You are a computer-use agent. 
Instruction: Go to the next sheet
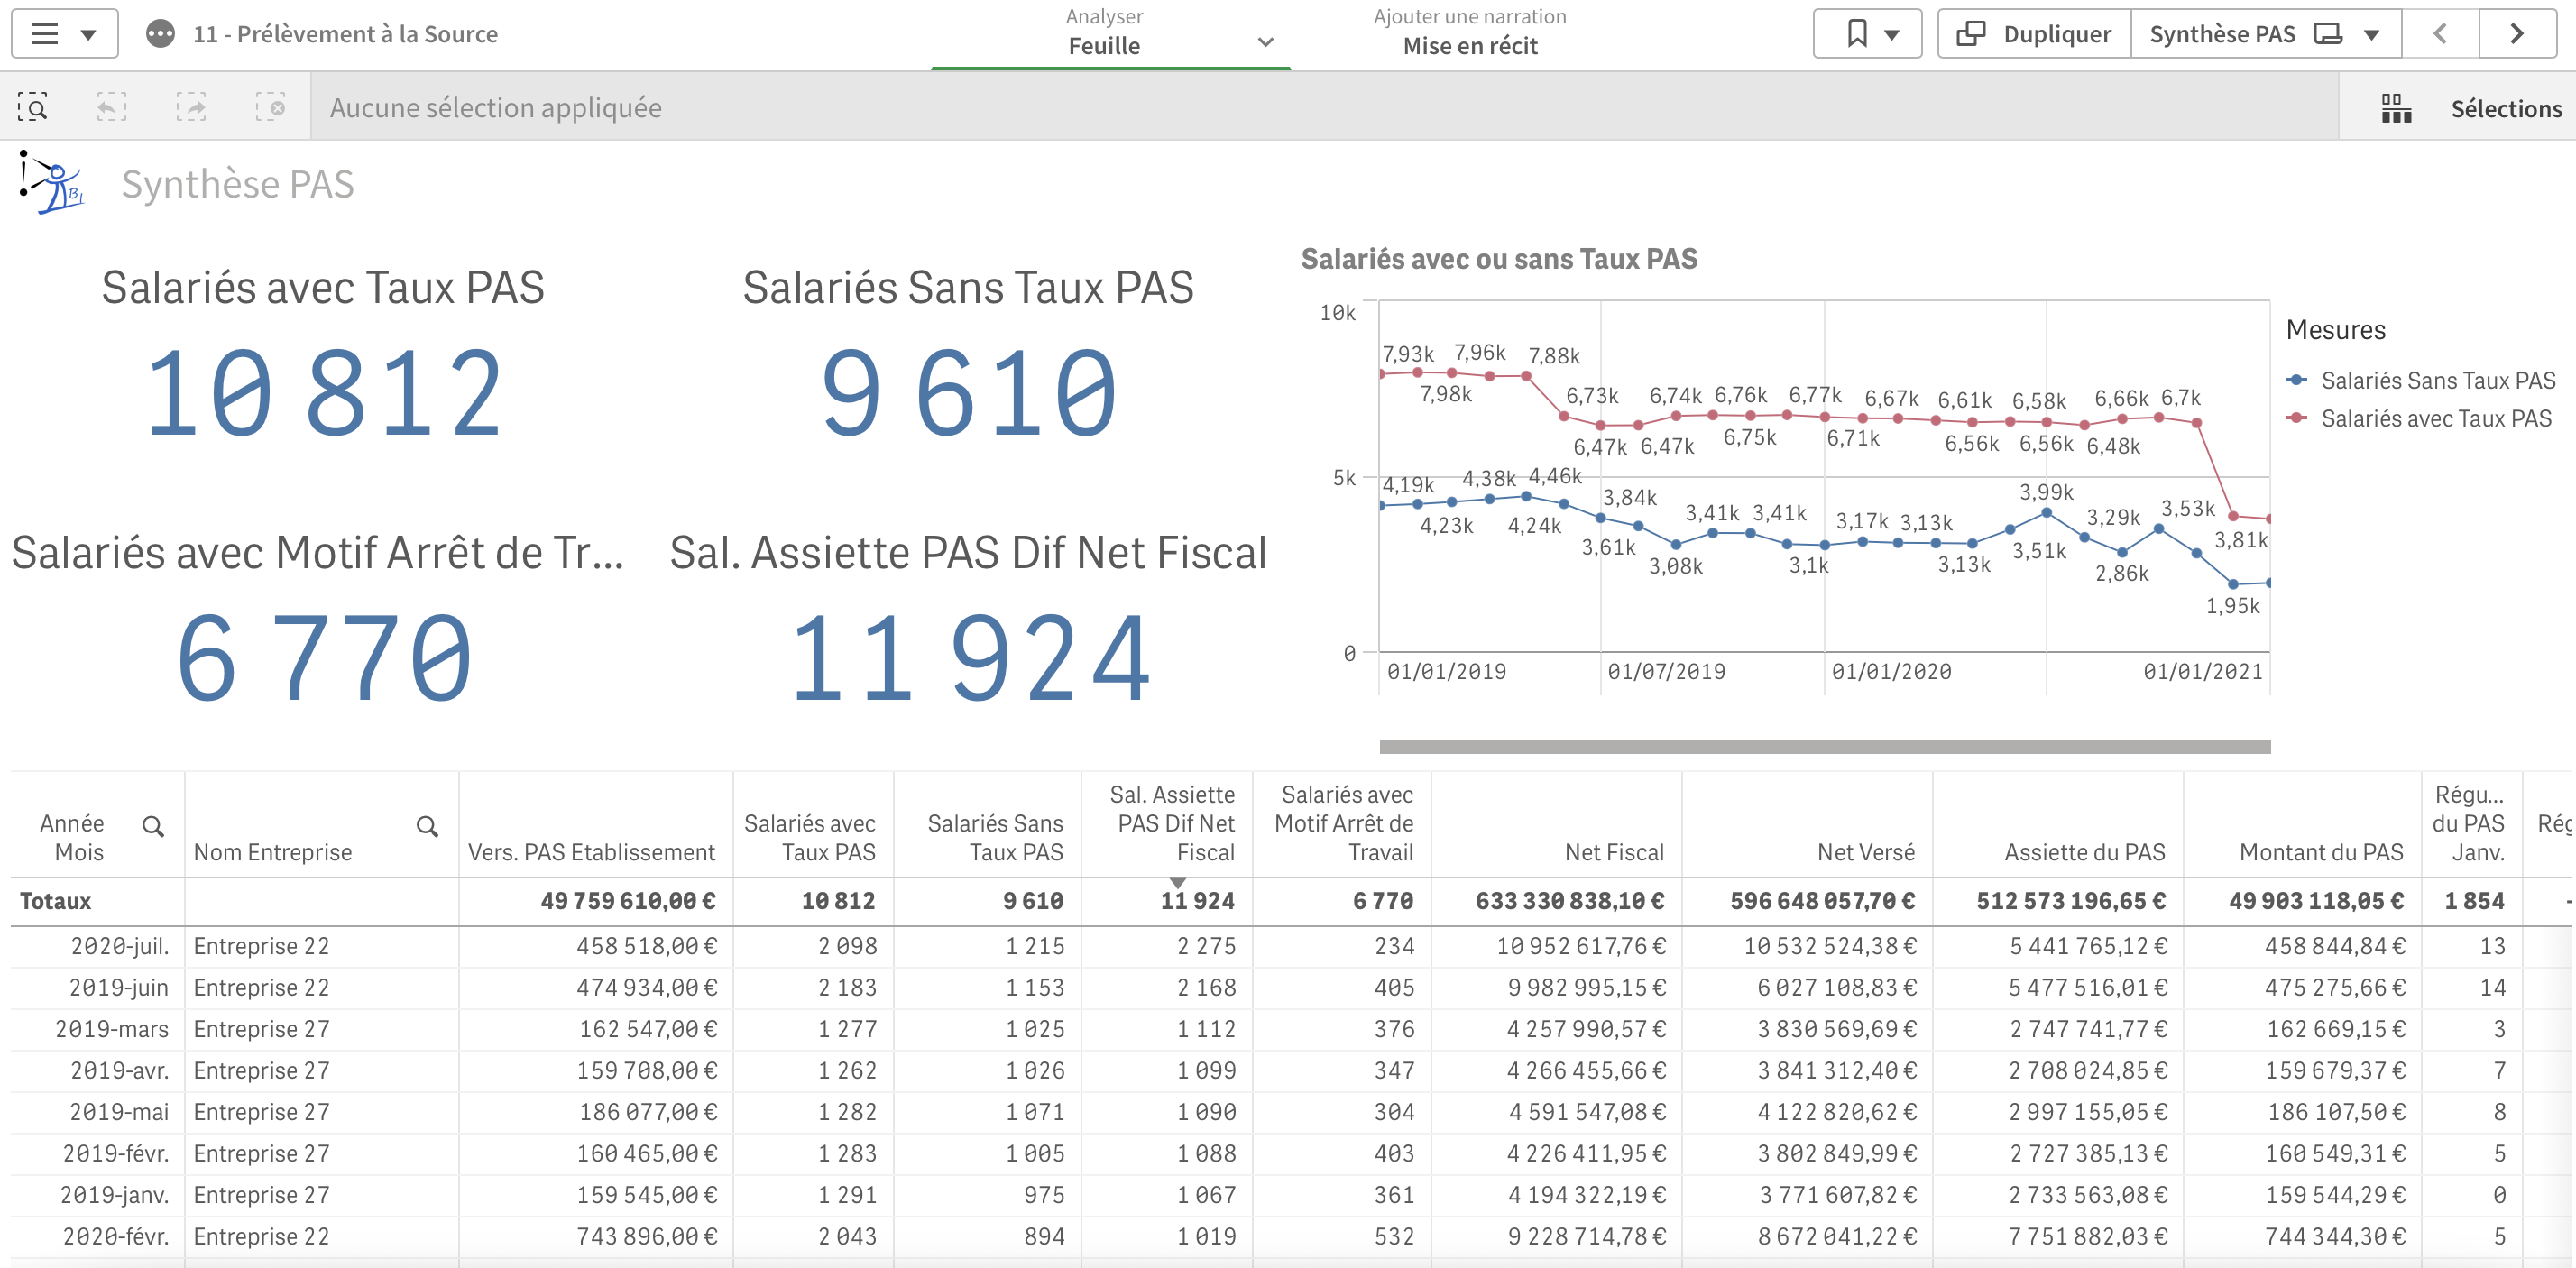tap(2516, 34)
